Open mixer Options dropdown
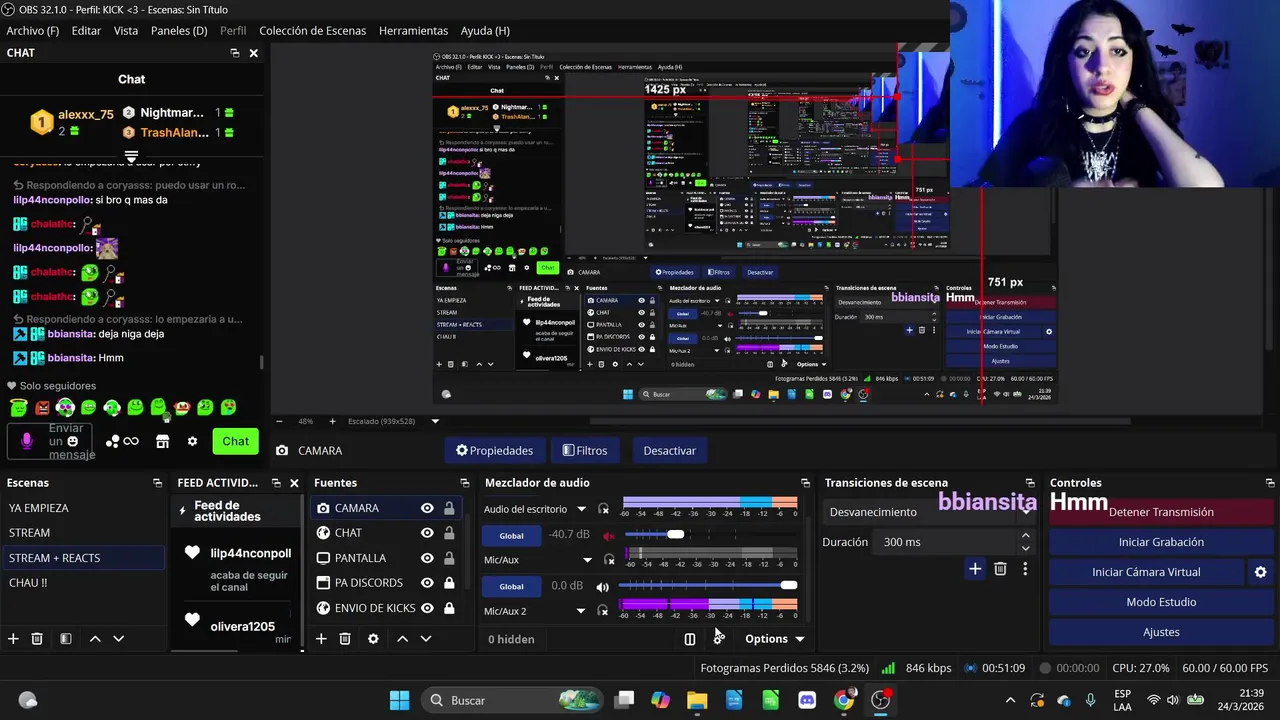The width and height of the screenshot is (1280, 720). coord(775,639)
